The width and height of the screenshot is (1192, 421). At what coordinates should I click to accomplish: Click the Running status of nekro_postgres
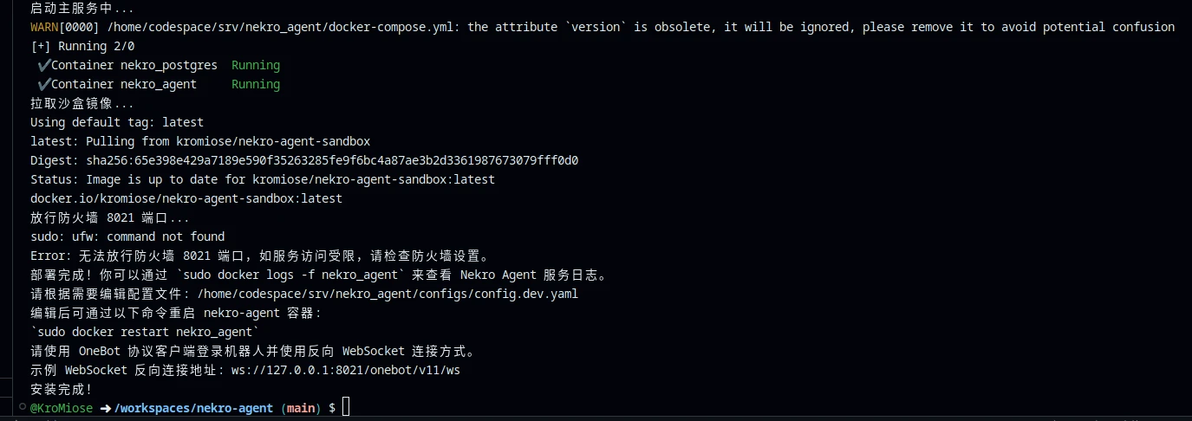click(x=255, y=66)
